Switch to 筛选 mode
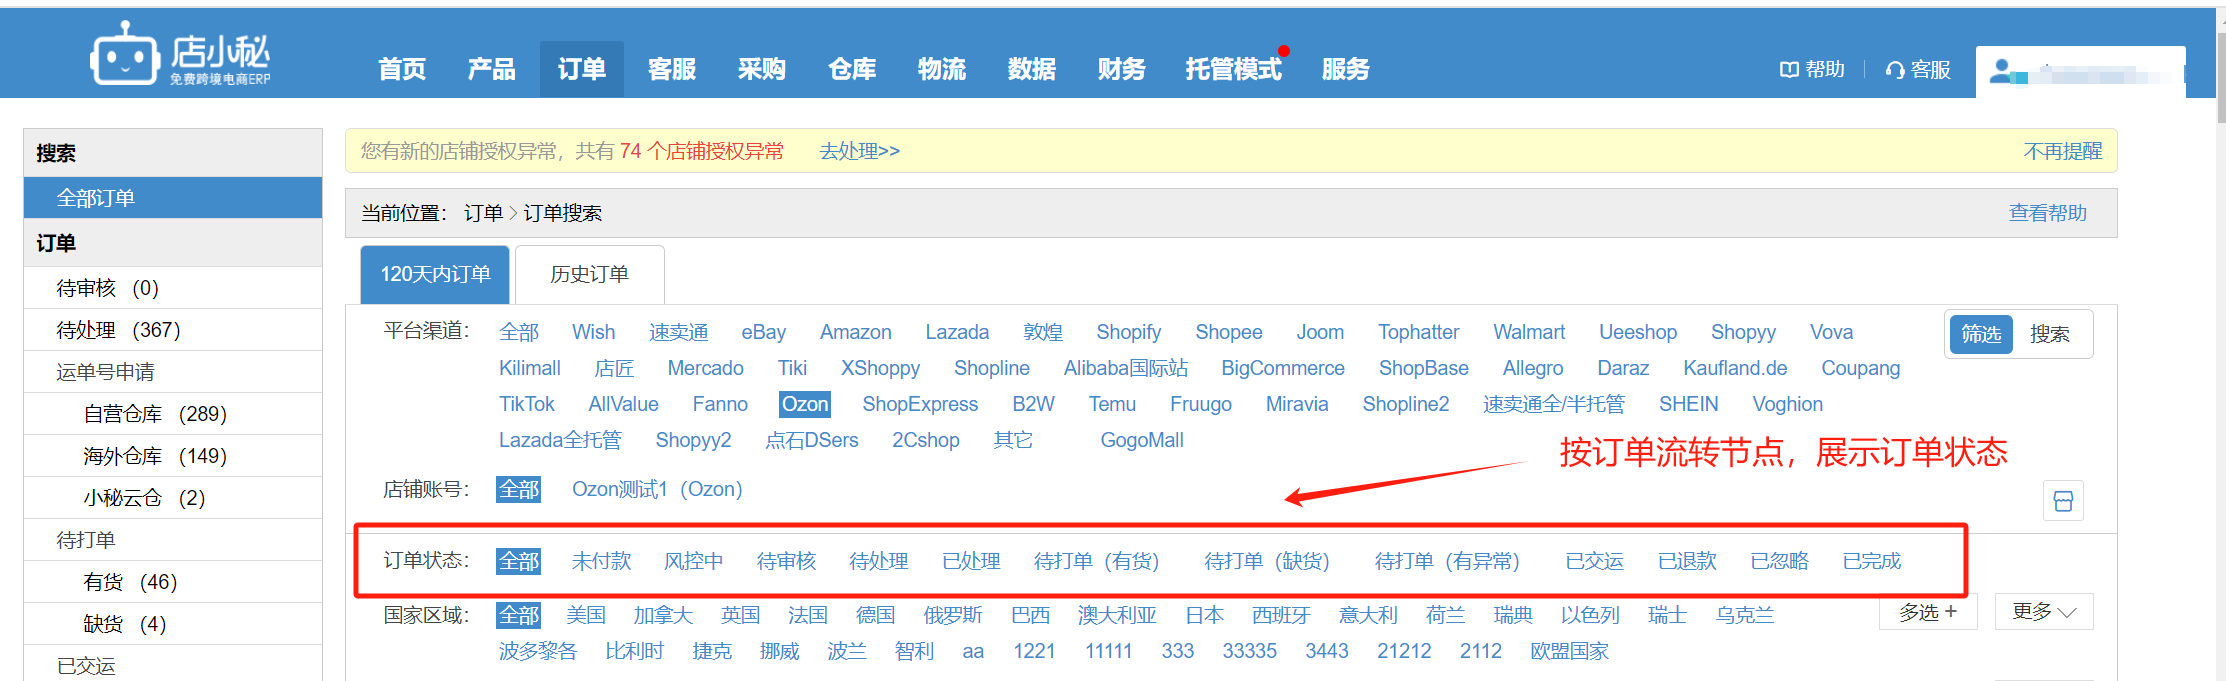Screen dimensions: 2226x681 (1981, 334)
